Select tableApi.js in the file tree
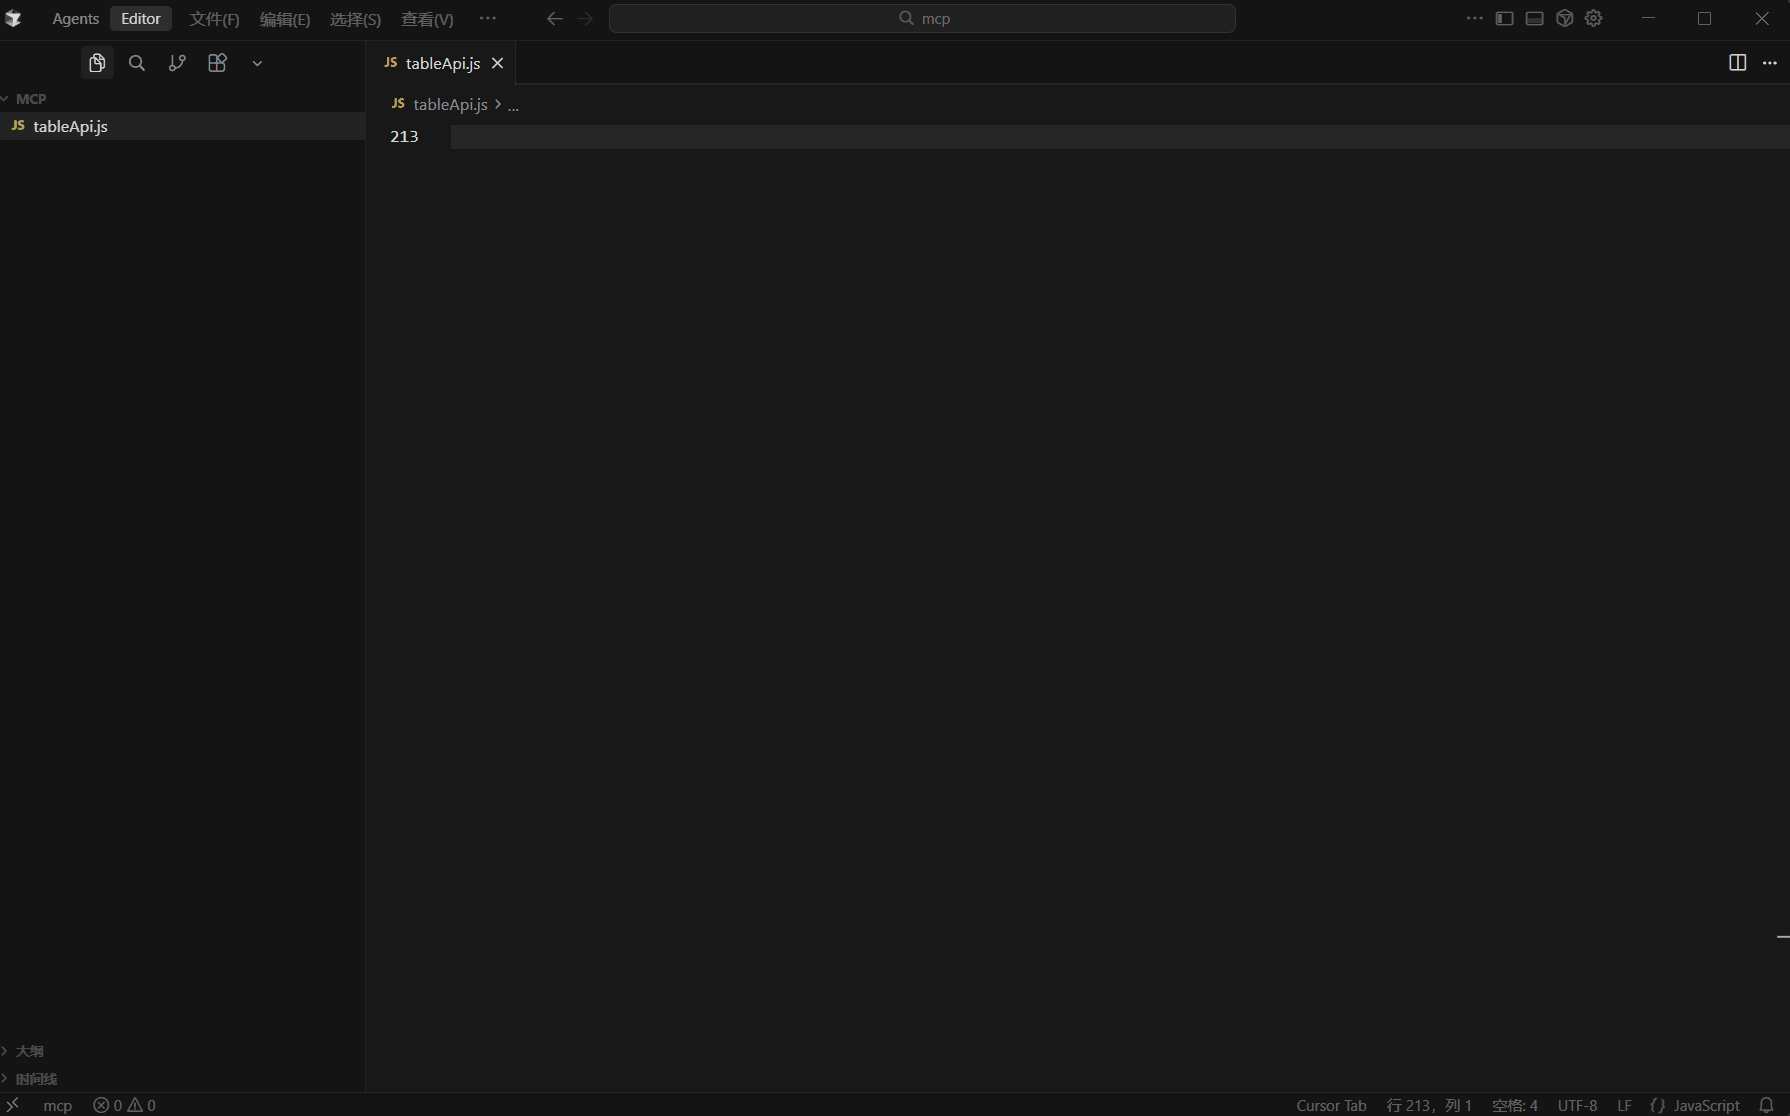The image size is (1790, 1116). (x=72, y=126)
